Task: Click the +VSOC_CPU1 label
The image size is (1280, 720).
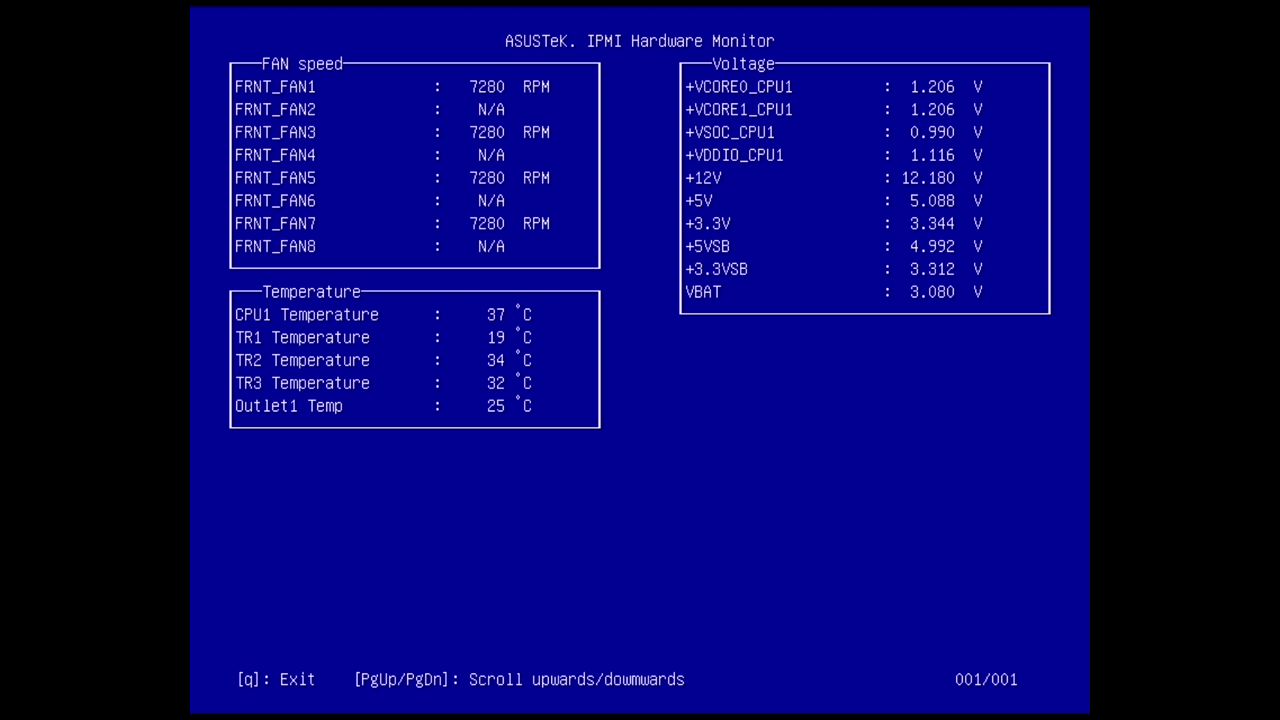Action: (730, 133)
